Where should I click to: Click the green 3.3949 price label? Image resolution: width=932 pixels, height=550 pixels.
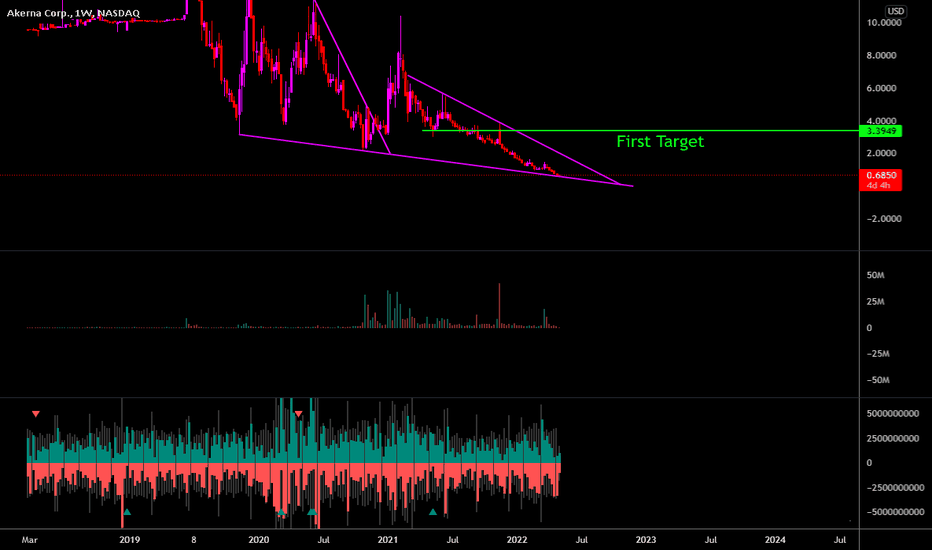tap(880, 131)
